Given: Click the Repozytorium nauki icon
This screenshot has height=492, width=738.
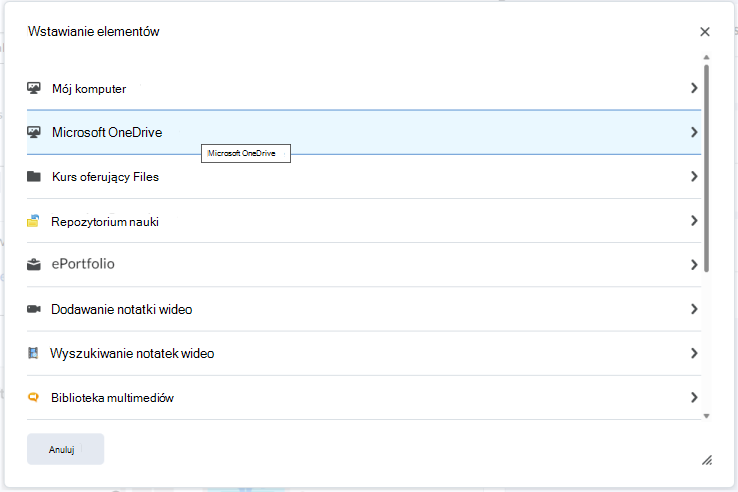Looking at the screenshot, I should pyautogui.click(x=33, y=221).
